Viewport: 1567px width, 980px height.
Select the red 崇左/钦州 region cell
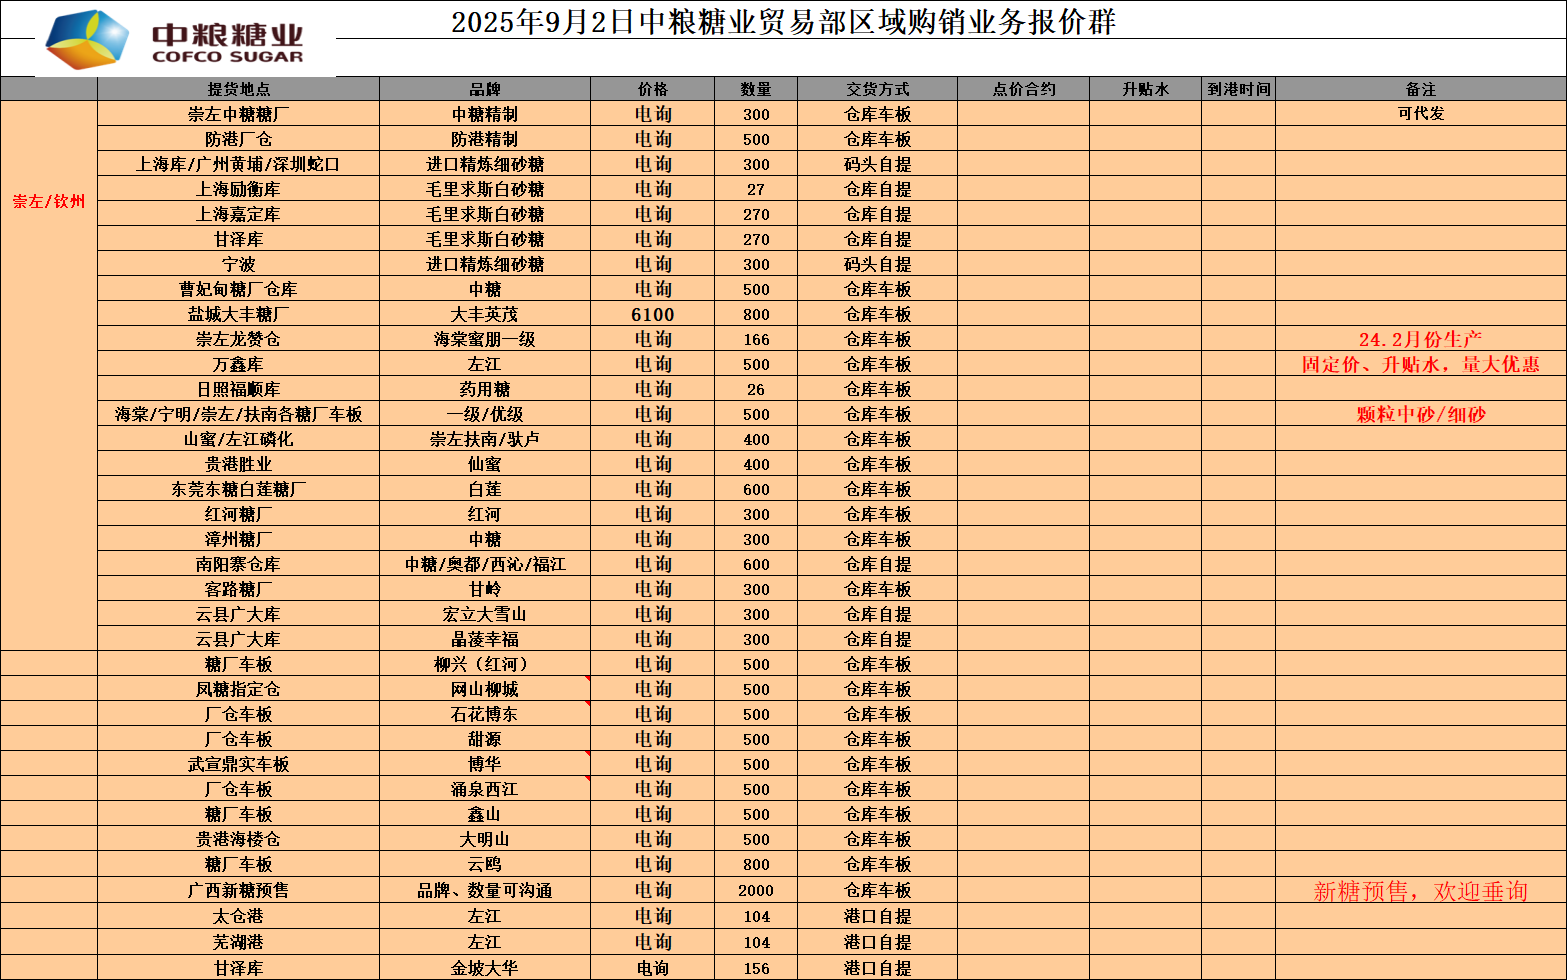tap(49, 201)
